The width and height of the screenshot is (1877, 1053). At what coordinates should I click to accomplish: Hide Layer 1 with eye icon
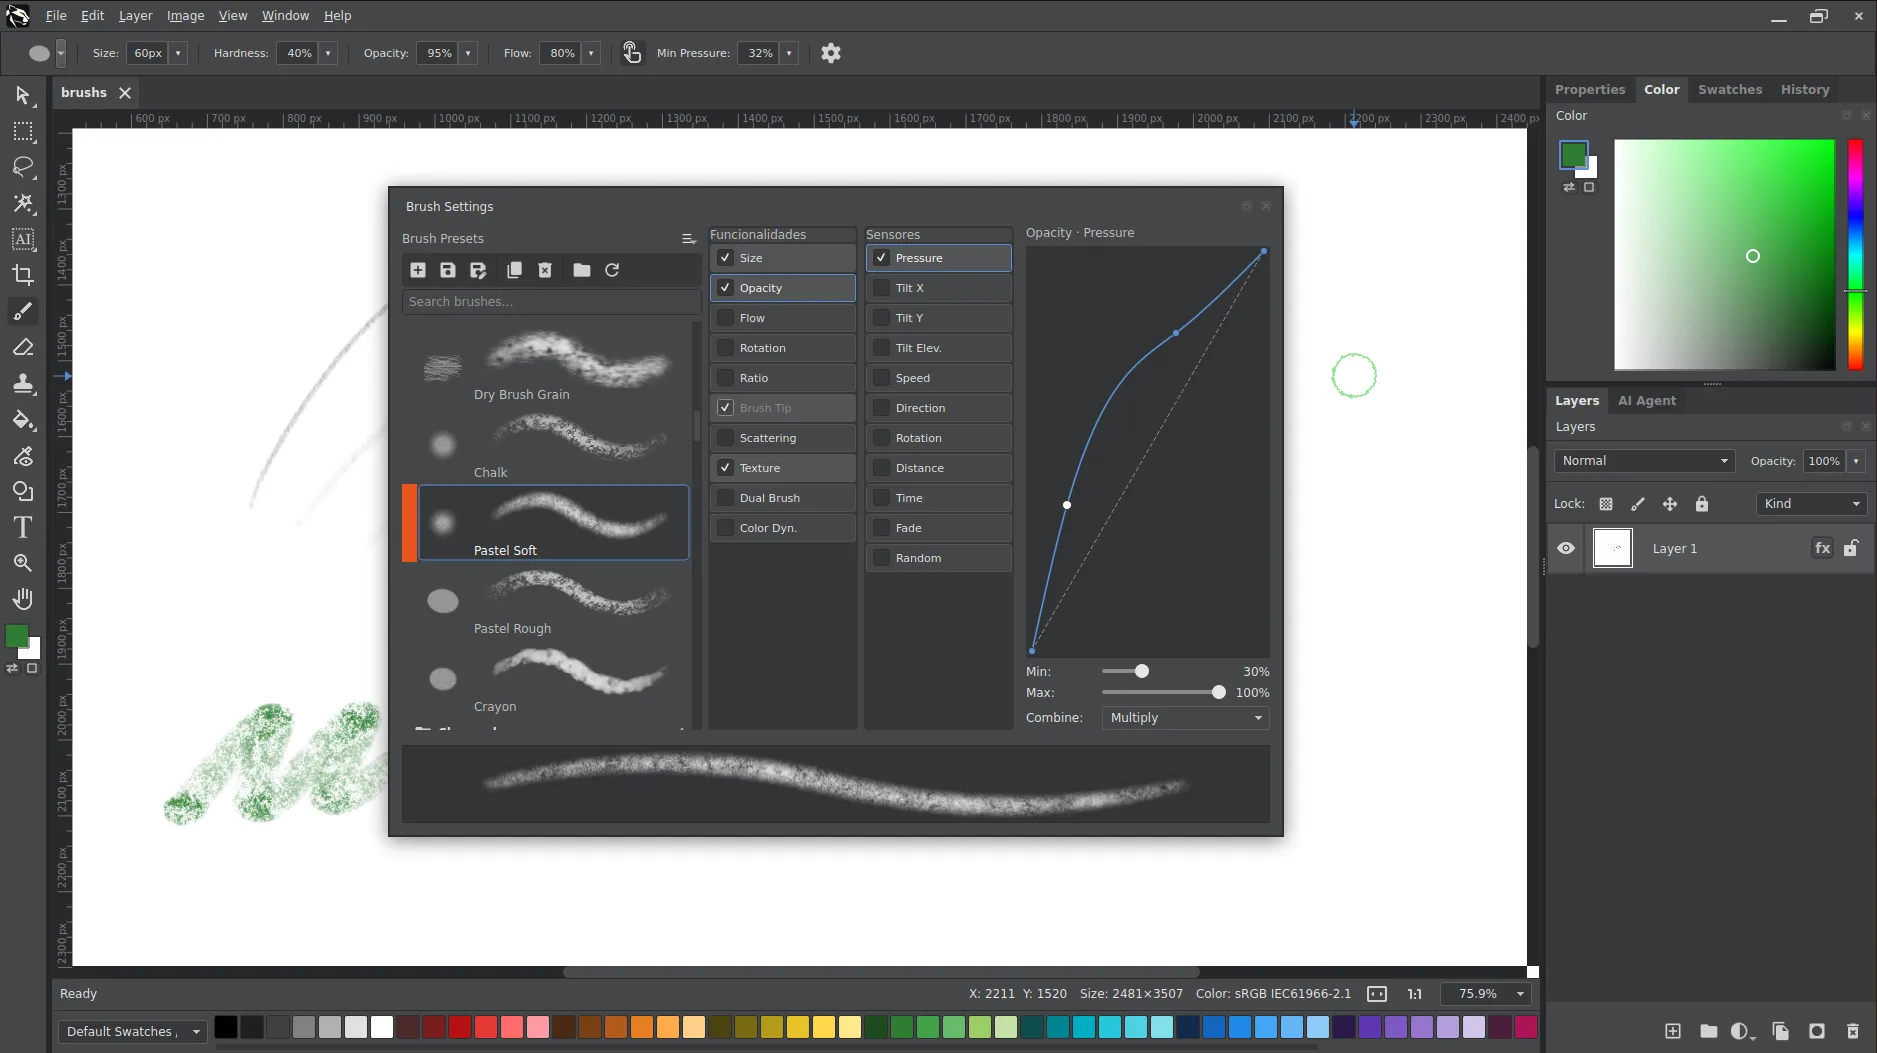point(1566,548)
